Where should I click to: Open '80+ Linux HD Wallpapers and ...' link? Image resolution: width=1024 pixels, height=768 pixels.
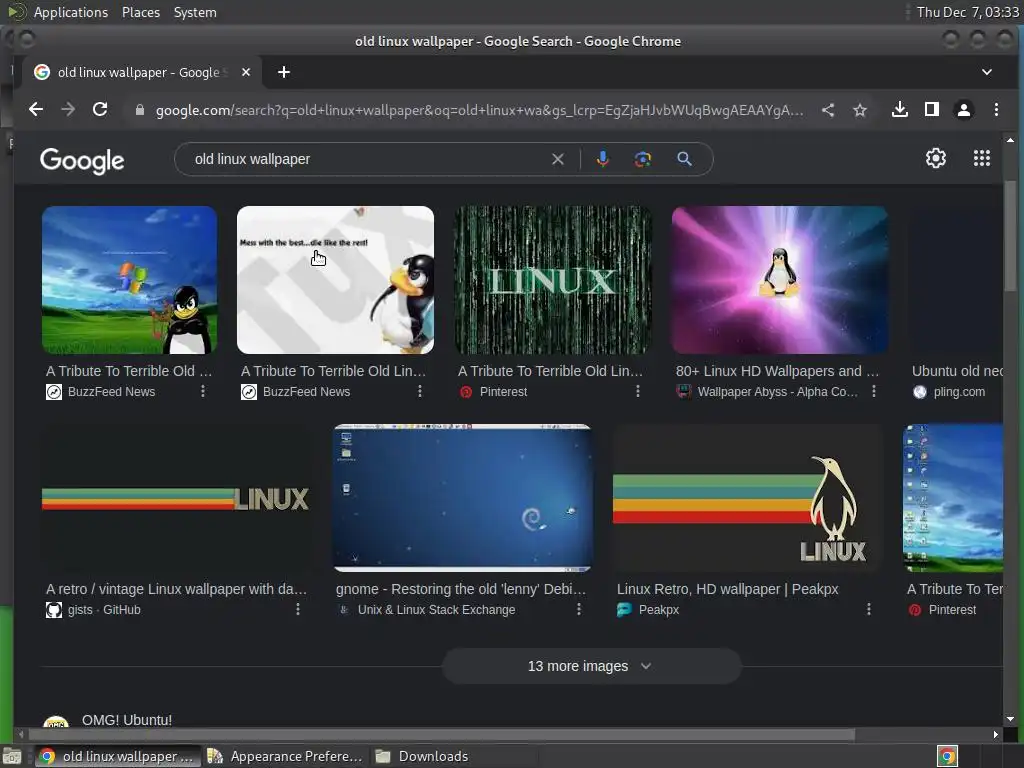tap(777, 371)
